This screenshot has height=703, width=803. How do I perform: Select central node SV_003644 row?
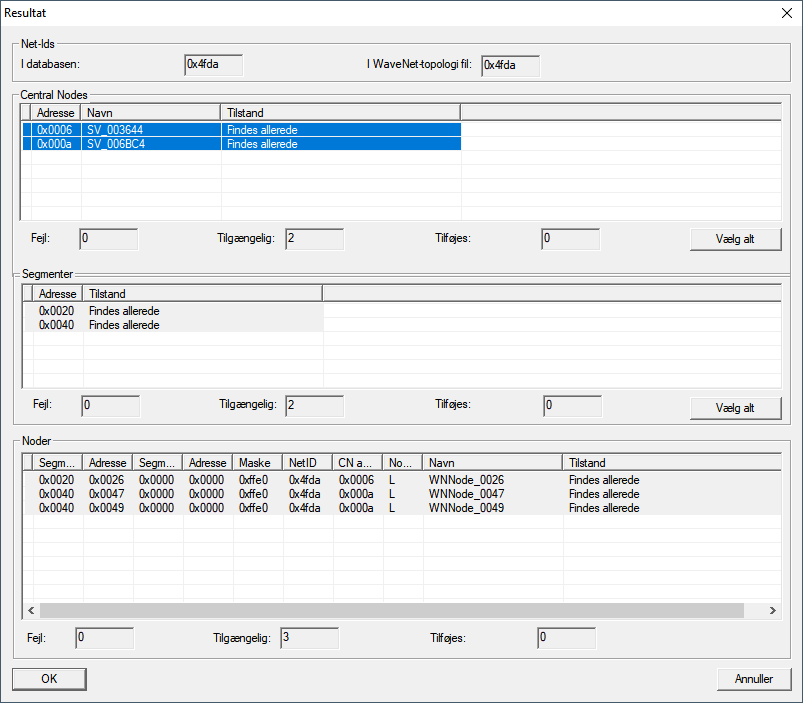tap(150, 130)
